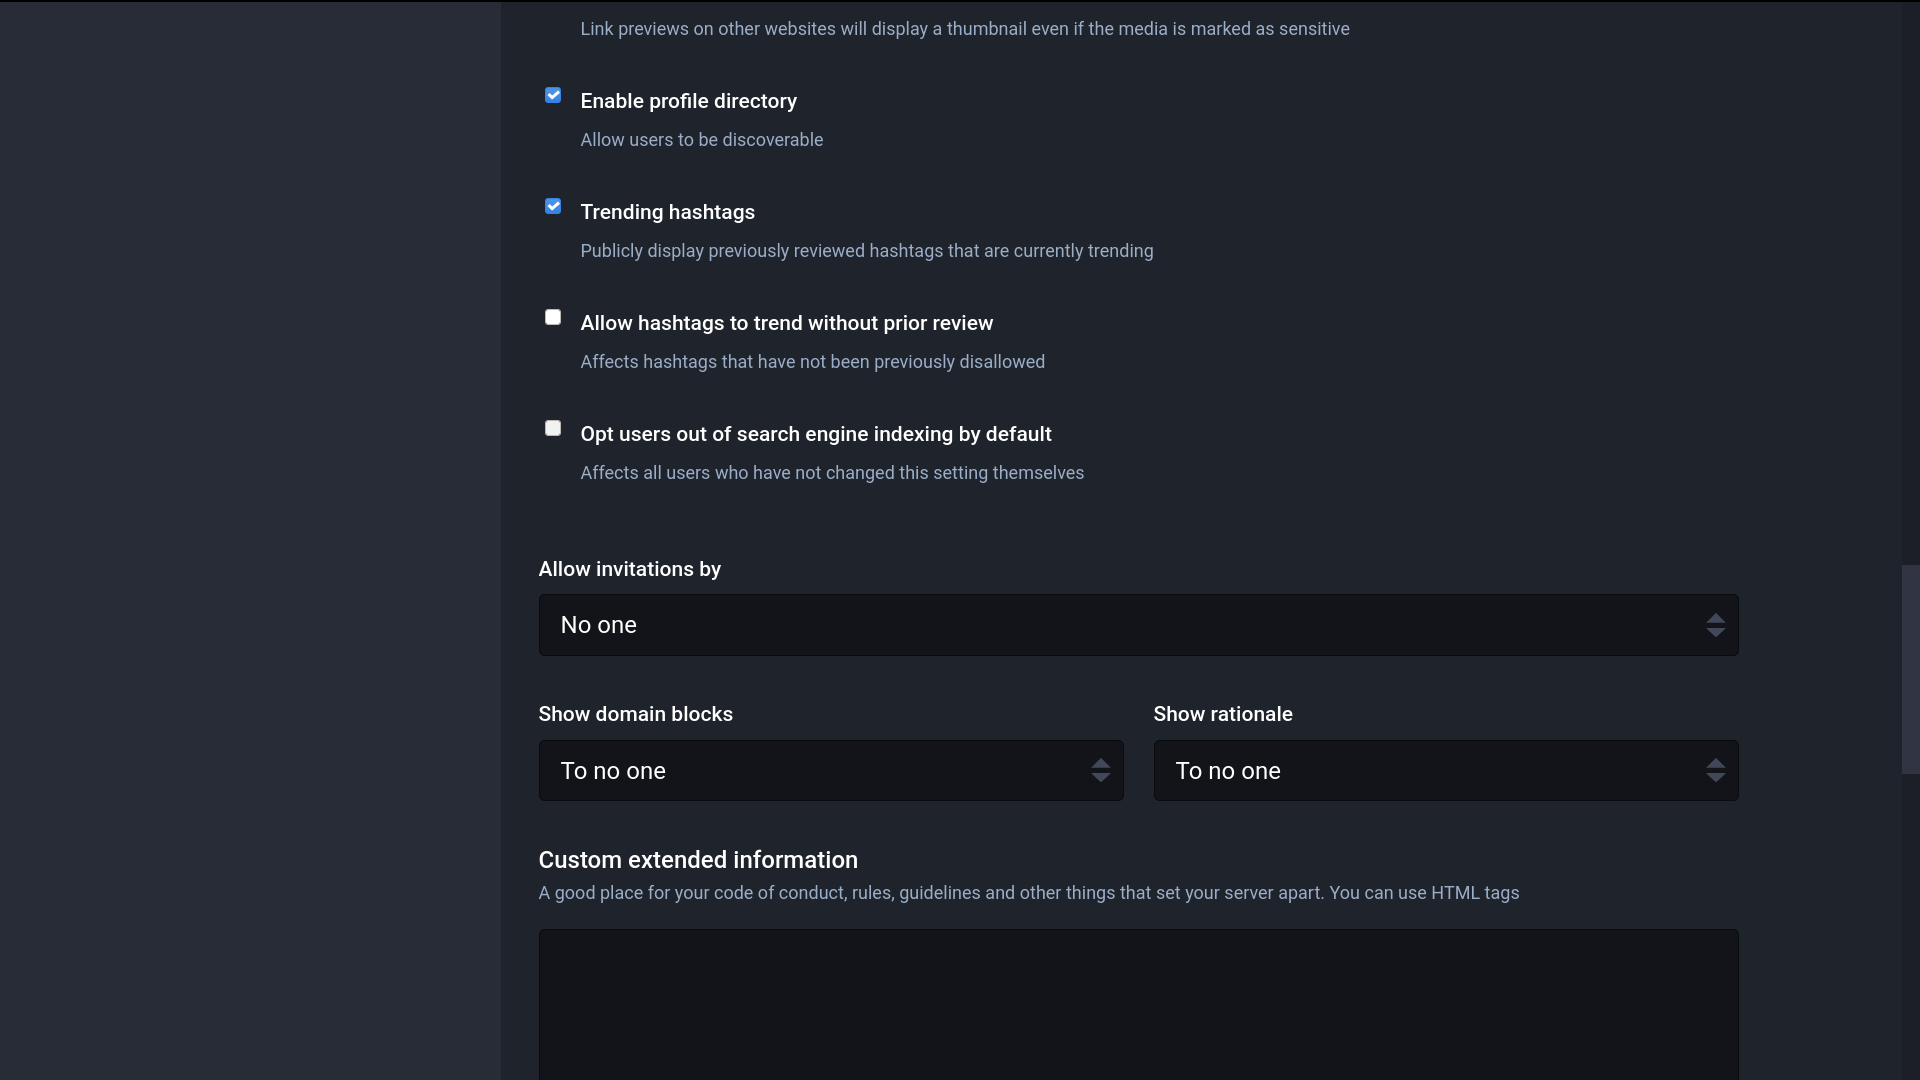Viewport: 1920px width, 1080px height.
Task: Click the page vertical scrollbar thumb
Action: 1910,669
